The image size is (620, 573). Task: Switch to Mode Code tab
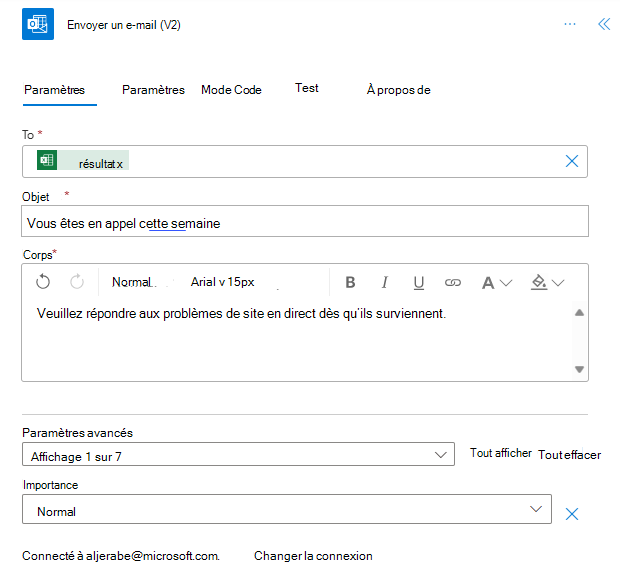[231, 90]
